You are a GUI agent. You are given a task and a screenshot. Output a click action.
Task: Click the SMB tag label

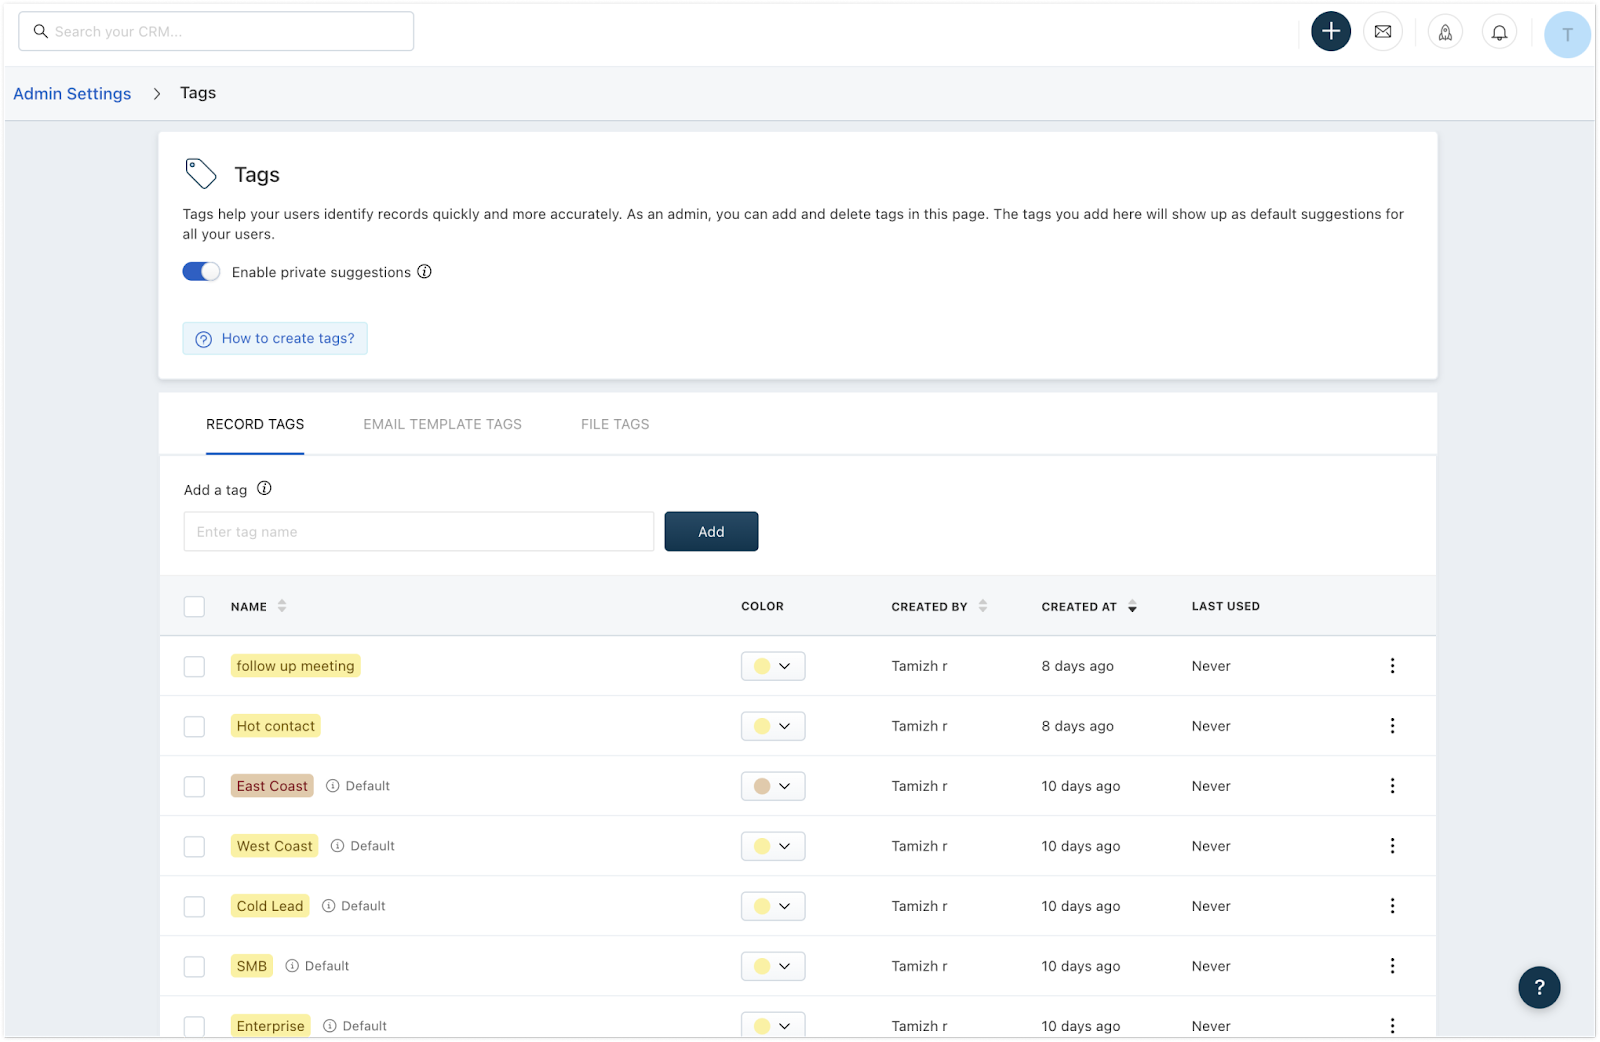coord(252,966)
